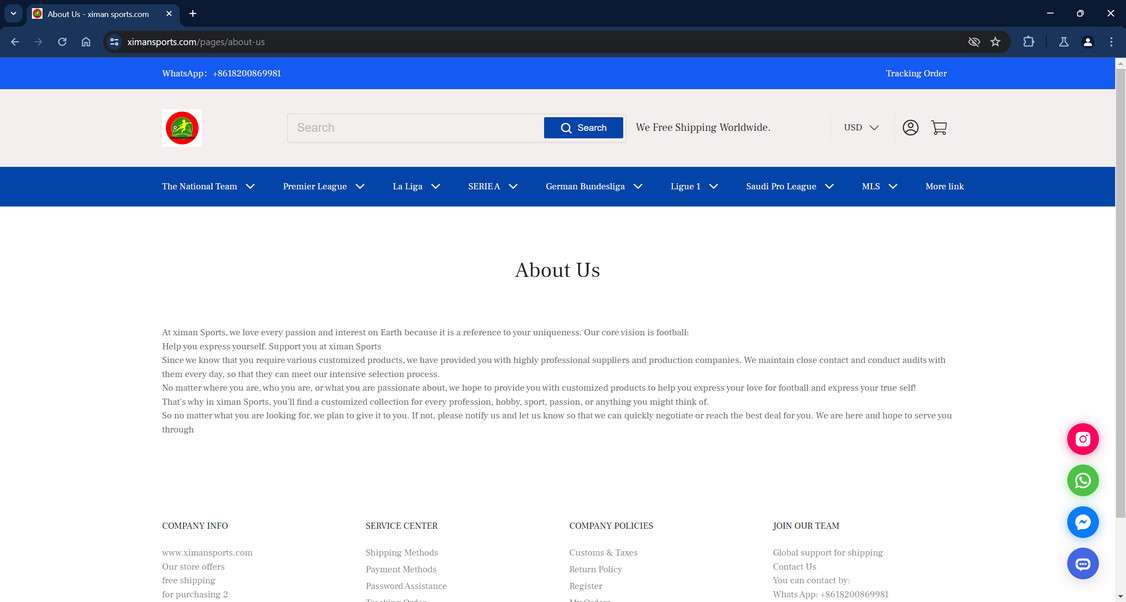Open the Register link
1126x602 pixels.
(x=585, y=586)
